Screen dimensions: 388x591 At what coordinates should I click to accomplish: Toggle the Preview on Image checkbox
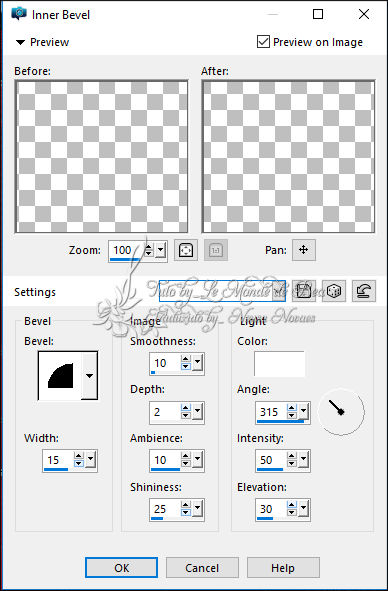tap(263, 42)
